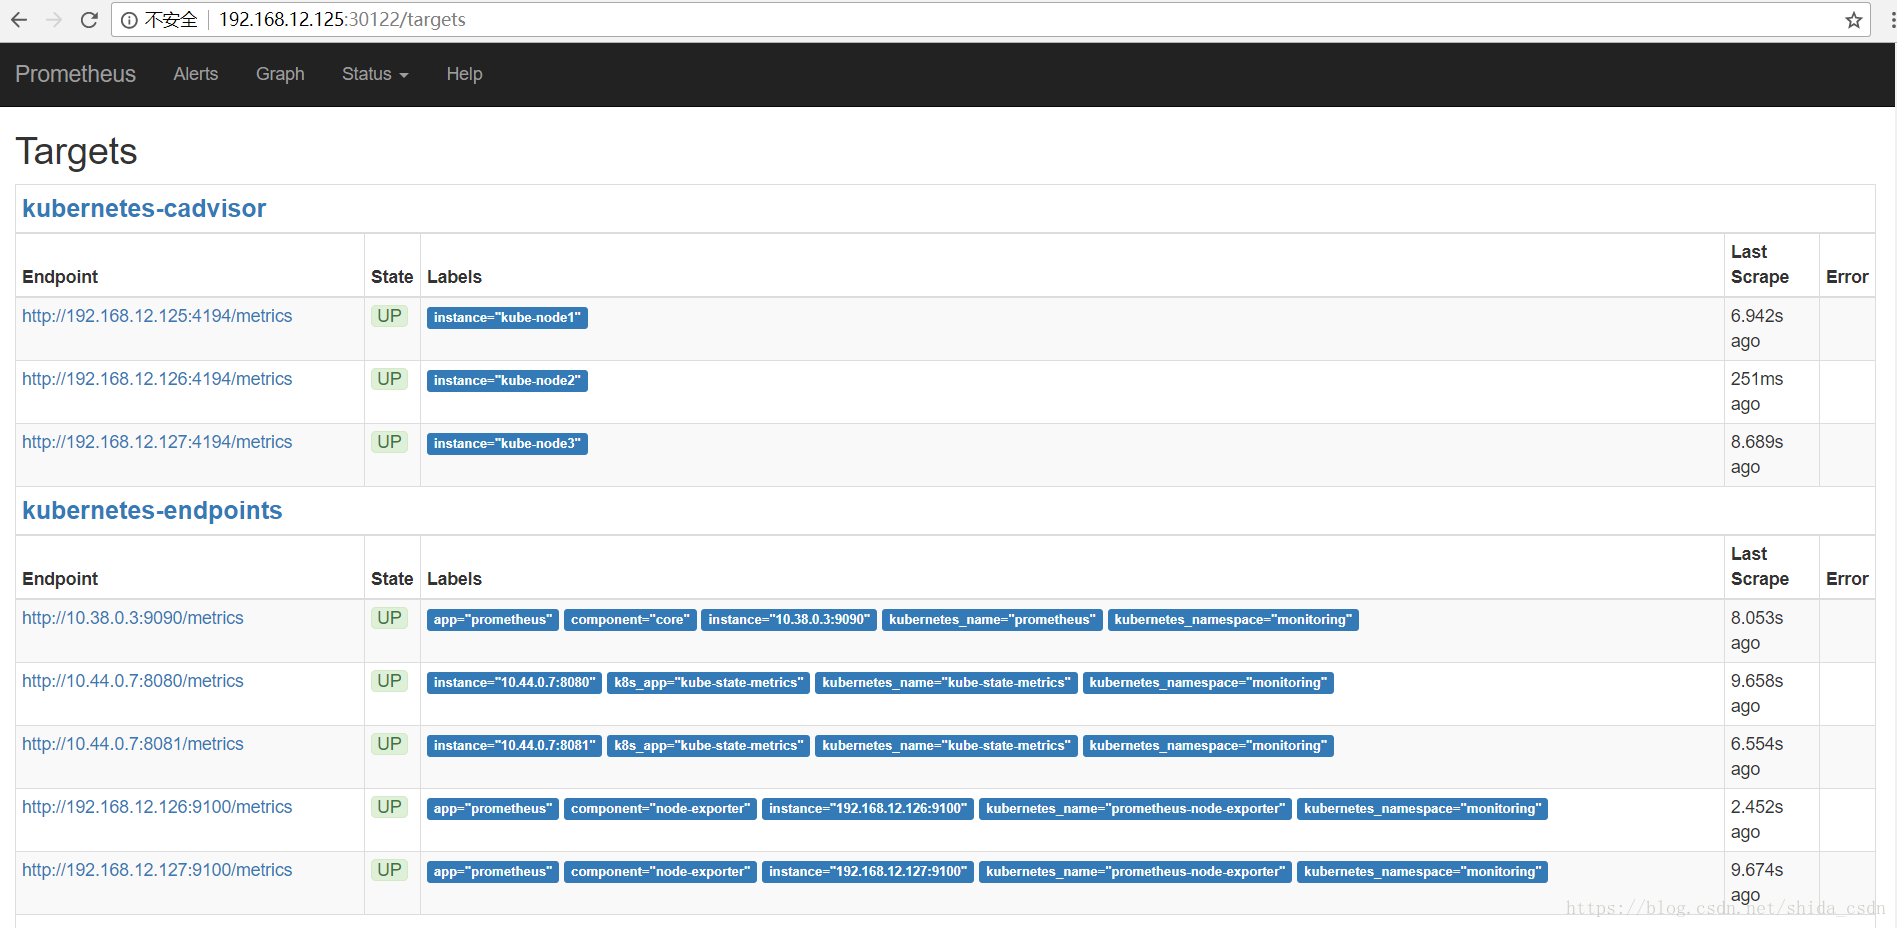
Task: Click the component="core" label badge
Action: click(630, 620)
